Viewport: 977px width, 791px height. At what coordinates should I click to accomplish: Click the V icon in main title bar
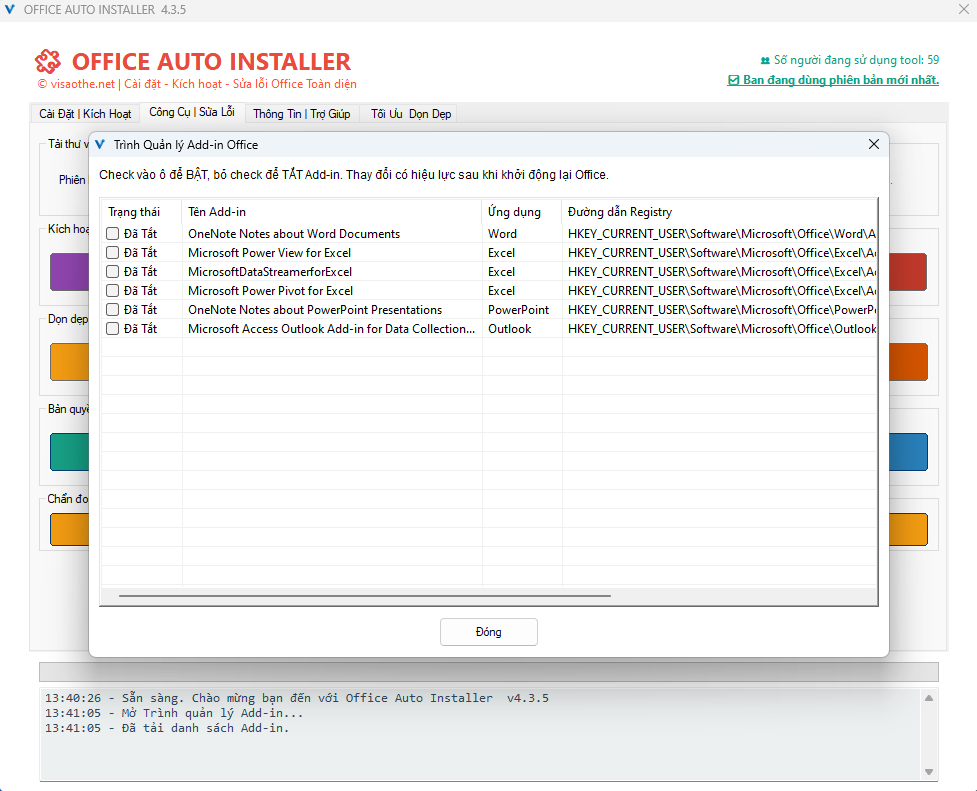pyautogui.click(x=10, y=10)
